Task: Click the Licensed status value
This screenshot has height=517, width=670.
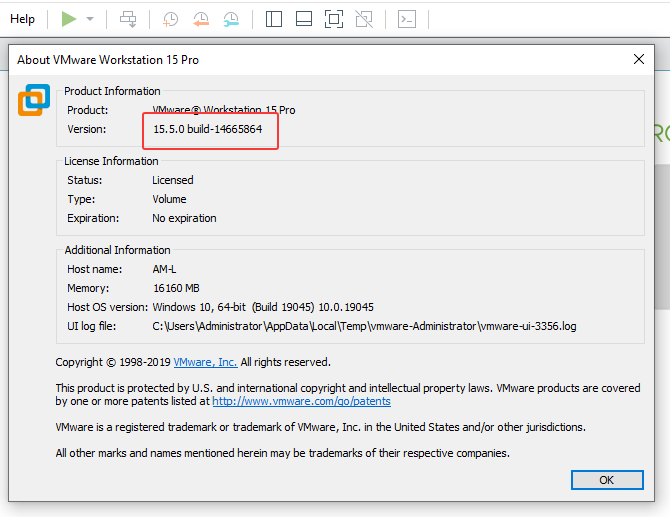Action: (173, 180)
